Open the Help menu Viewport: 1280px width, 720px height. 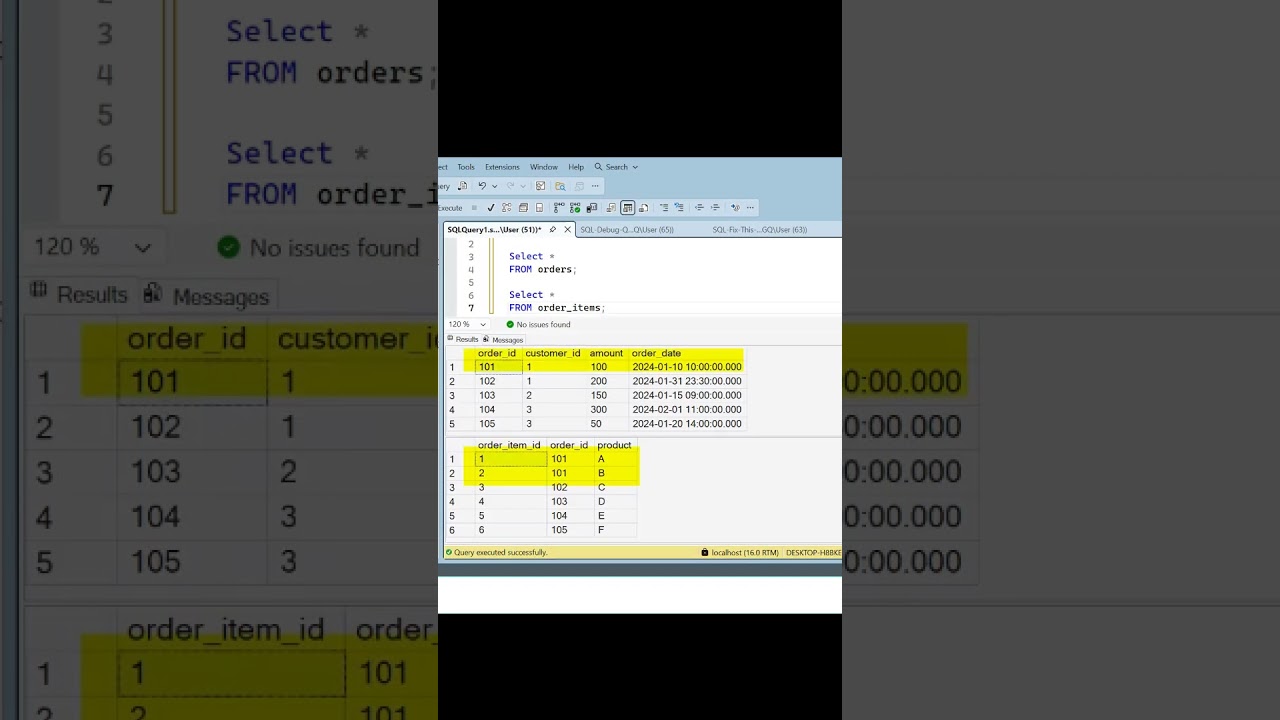[576, 167]
